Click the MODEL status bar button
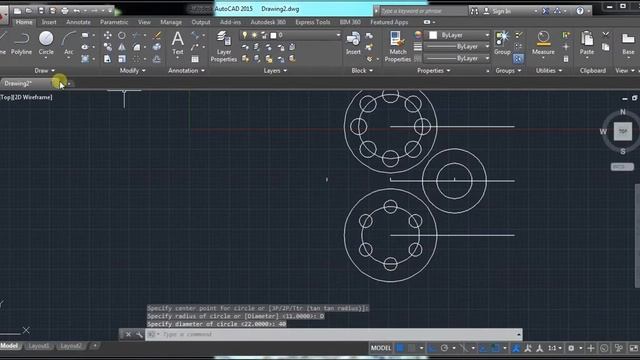640x360 pixels. click(x=380, y=348)
